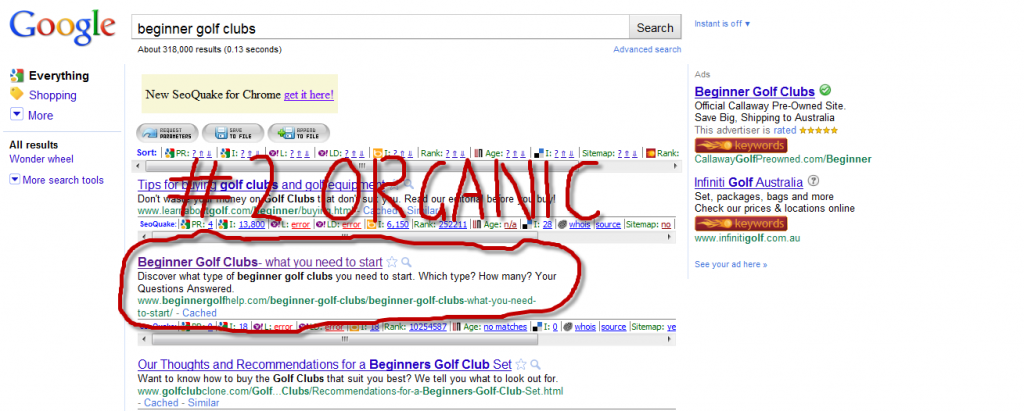Click Age no matches for beginnergolfhelp
Screen dimensions: 1024x411
tap(505, 327)
